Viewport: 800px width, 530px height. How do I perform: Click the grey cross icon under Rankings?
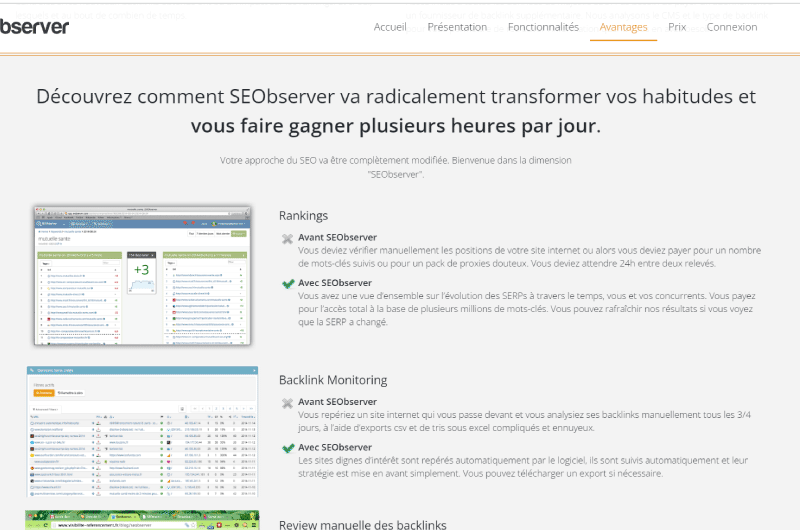[288, 238]
